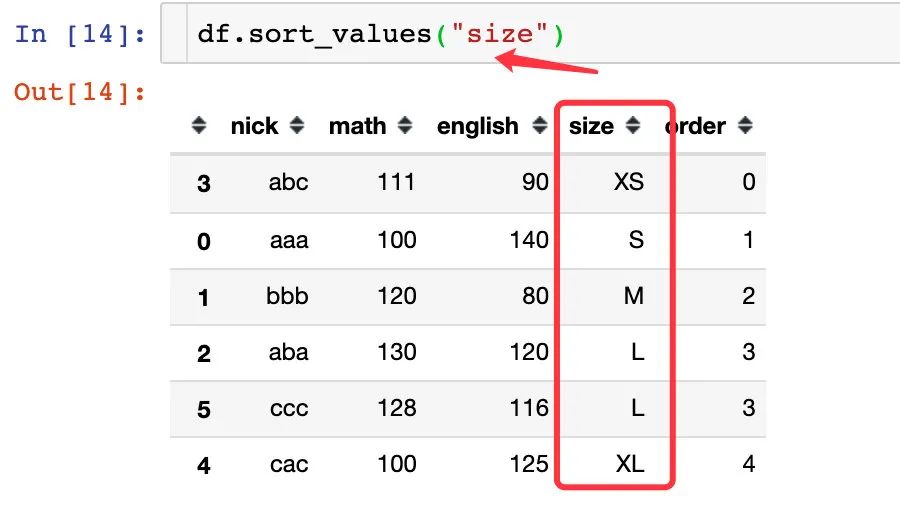Click sort arrows next to order header
The image size is (900, 518).
click(x=745, y=125)
